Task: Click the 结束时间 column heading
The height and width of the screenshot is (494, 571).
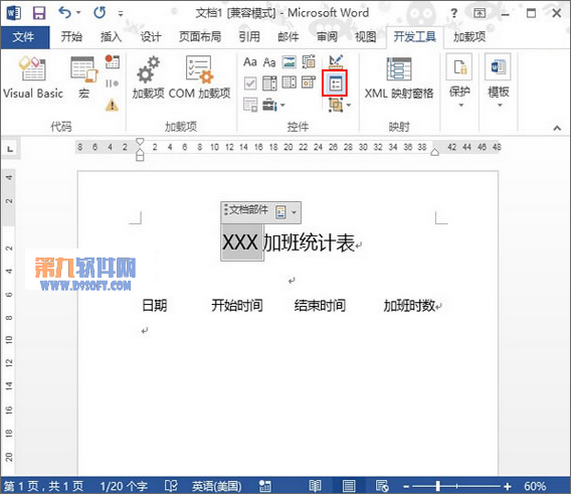Action: [320, 305]
